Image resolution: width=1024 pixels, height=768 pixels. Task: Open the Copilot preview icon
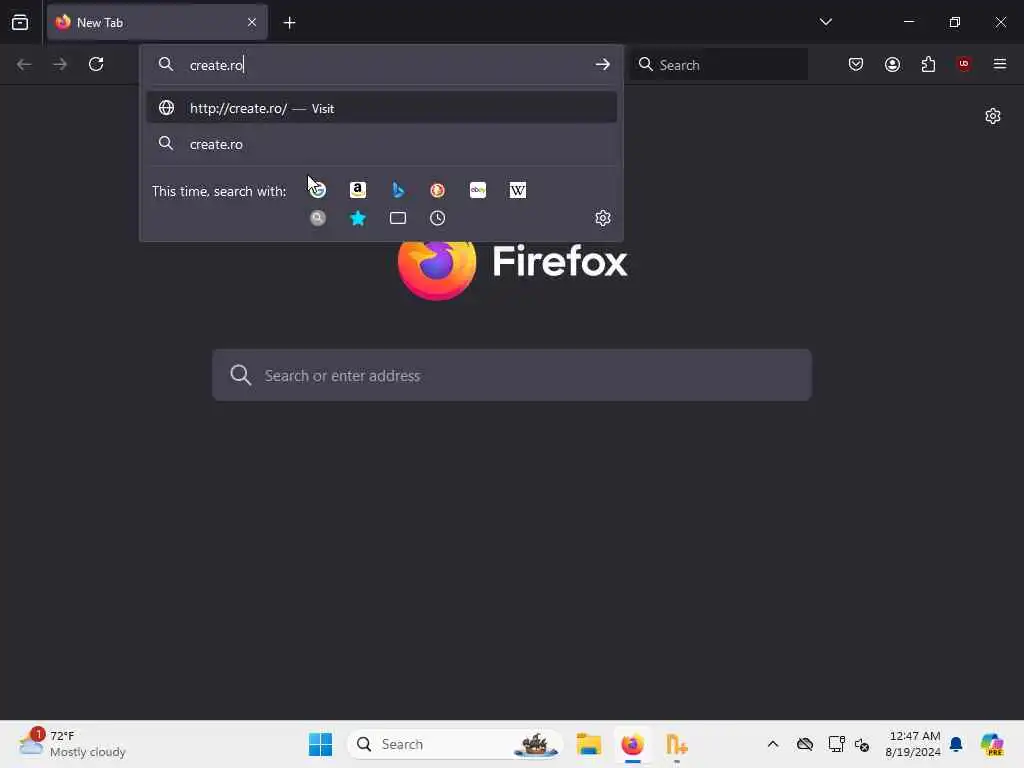[992, 744]
